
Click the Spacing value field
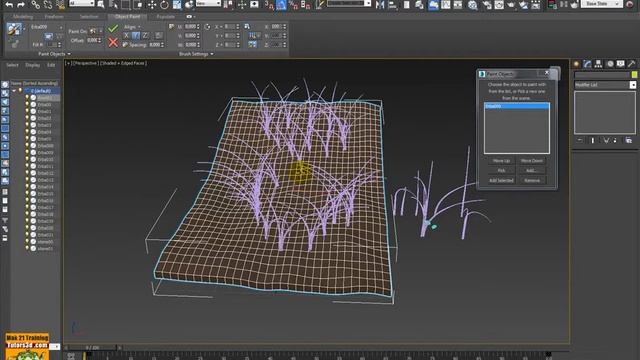(155, 44)
